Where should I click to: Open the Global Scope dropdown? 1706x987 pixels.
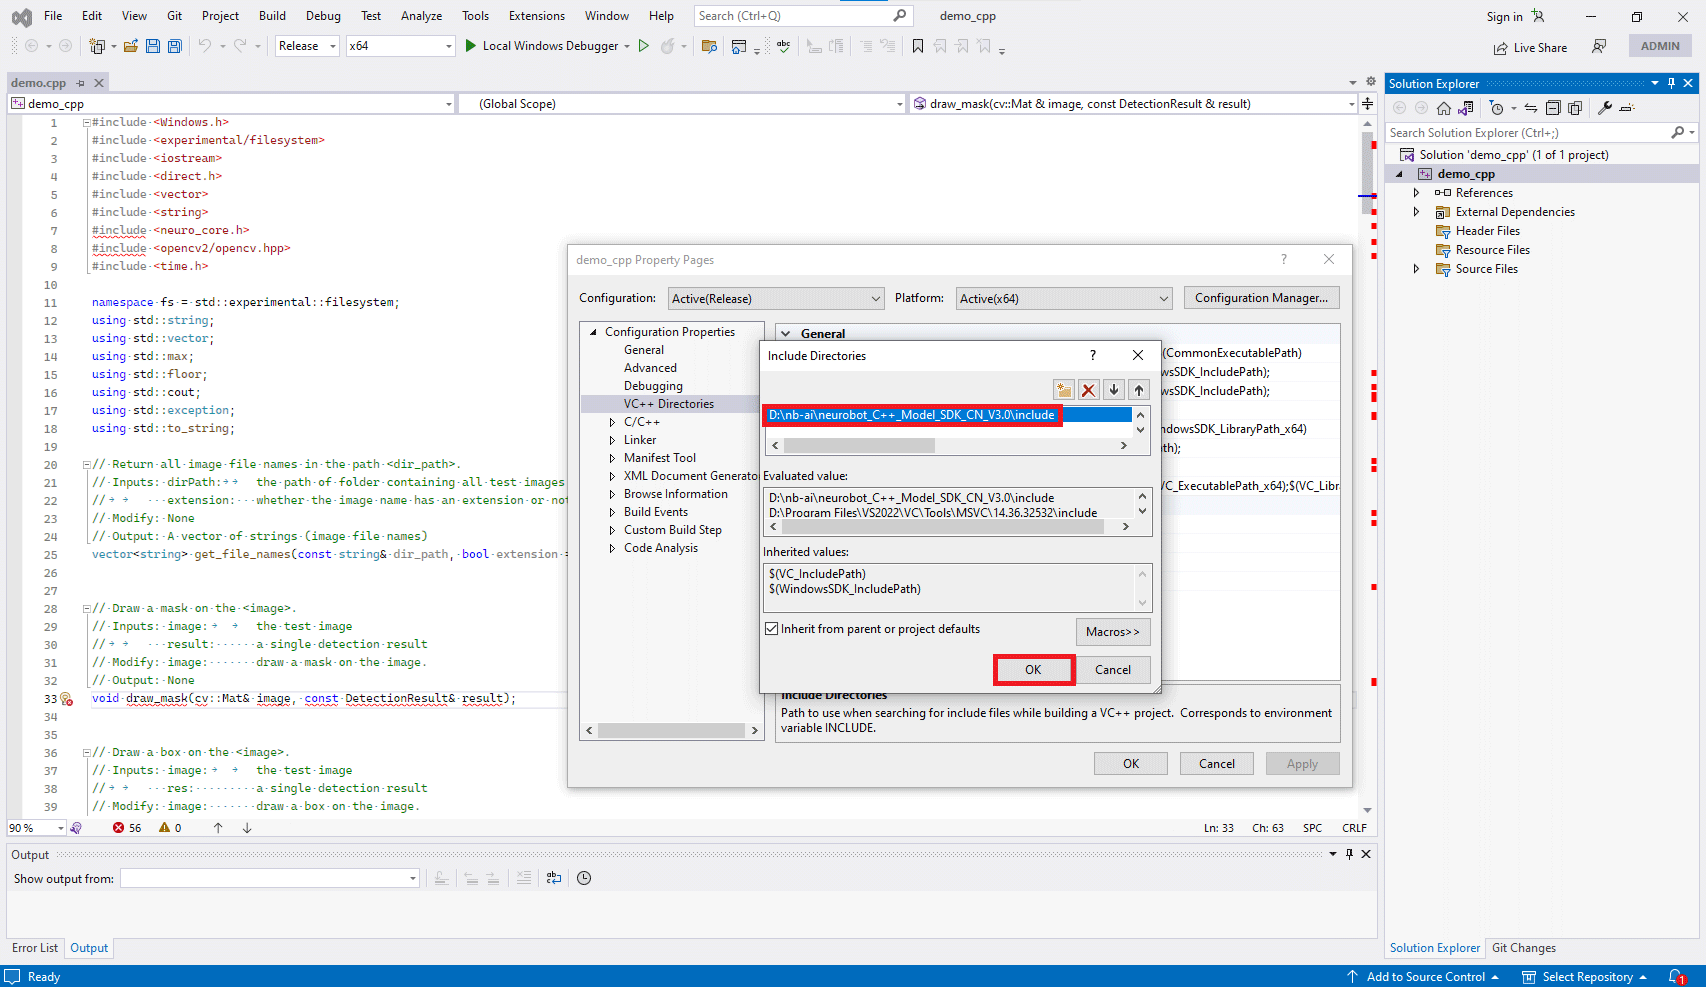click(682, 104)
